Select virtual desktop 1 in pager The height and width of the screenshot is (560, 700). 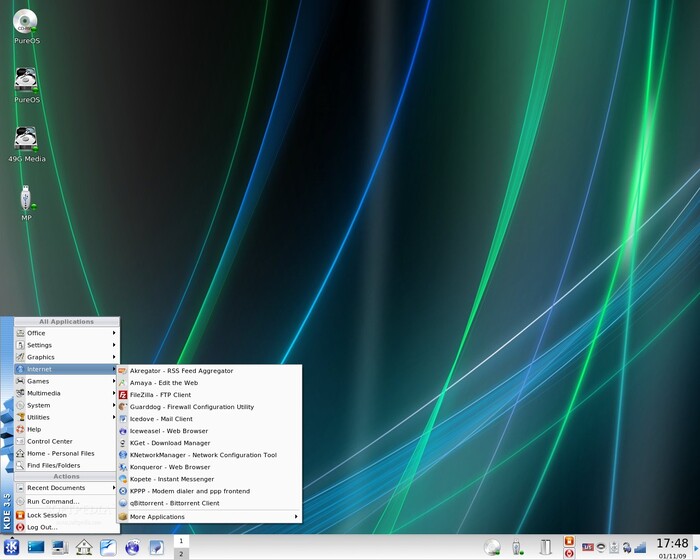point(181,541)
